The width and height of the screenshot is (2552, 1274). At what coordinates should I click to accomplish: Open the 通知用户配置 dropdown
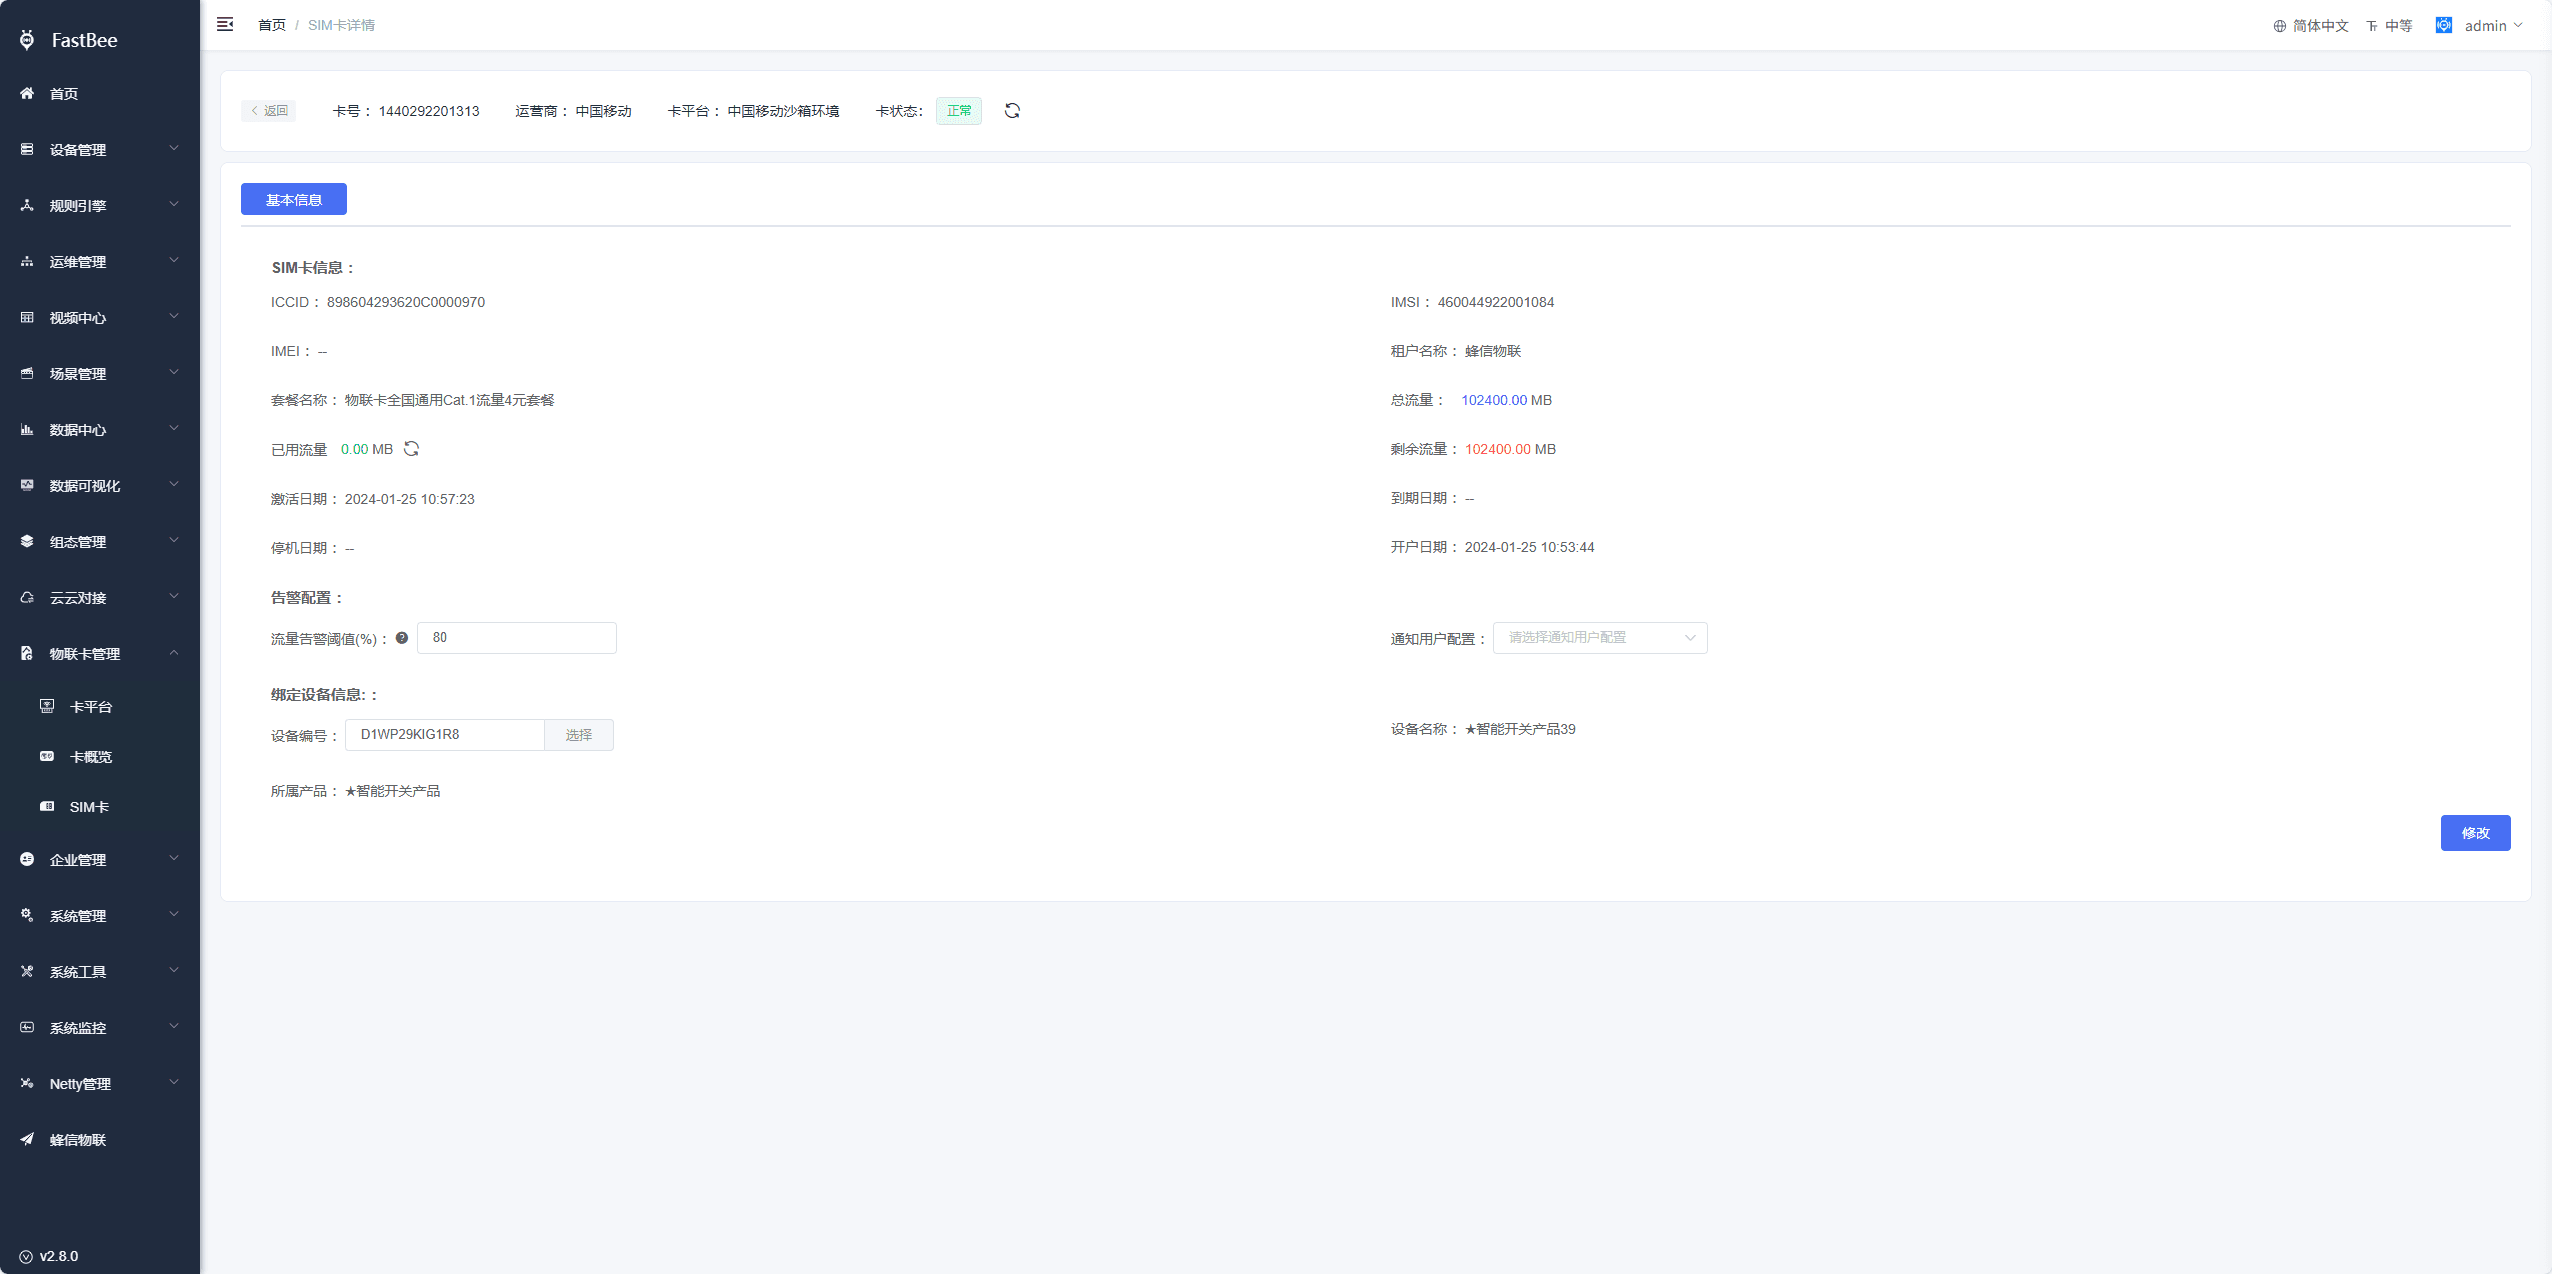coord(1600,638)
